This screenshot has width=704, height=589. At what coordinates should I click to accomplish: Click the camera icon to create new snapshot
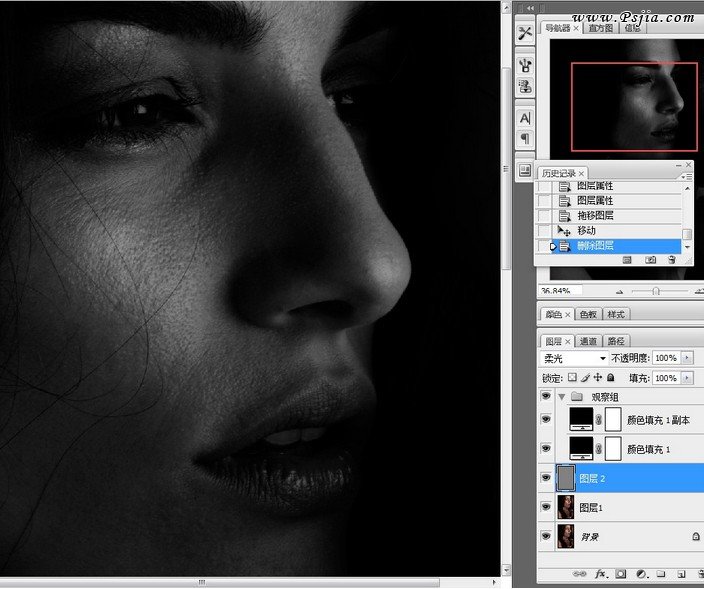[x=650, y=260]
